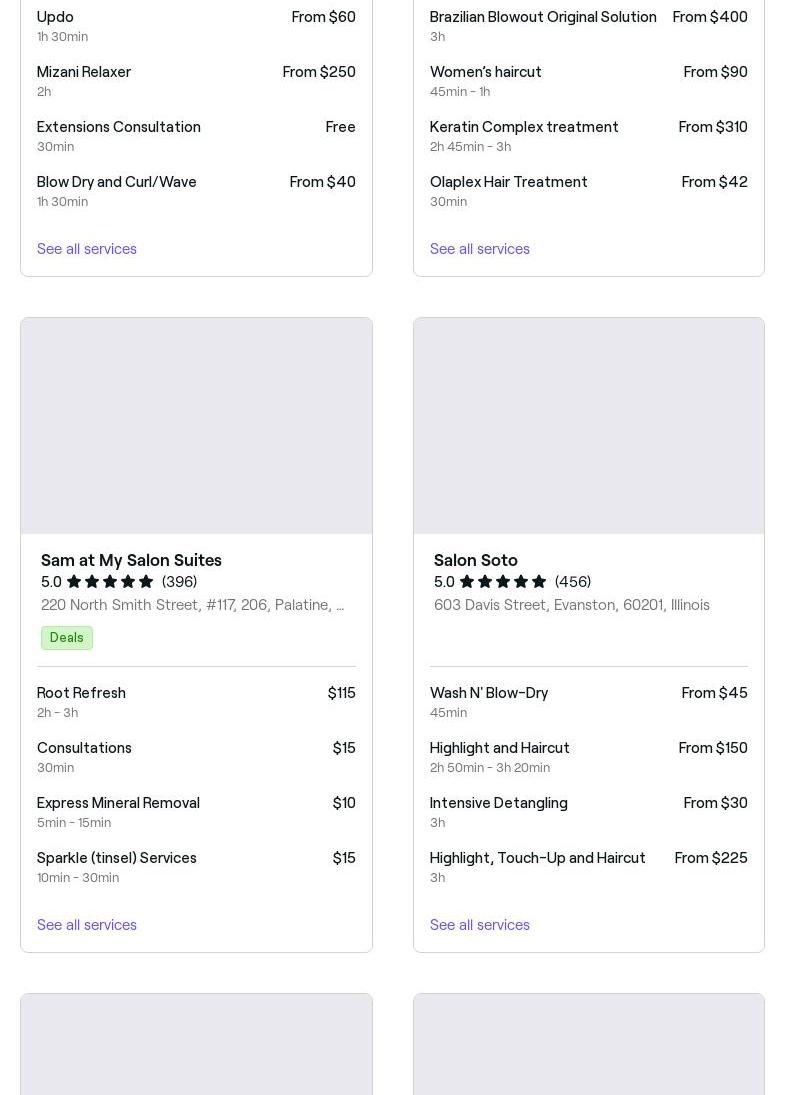Open the Sam at My Salon Suites photo

tap(196, 426)
